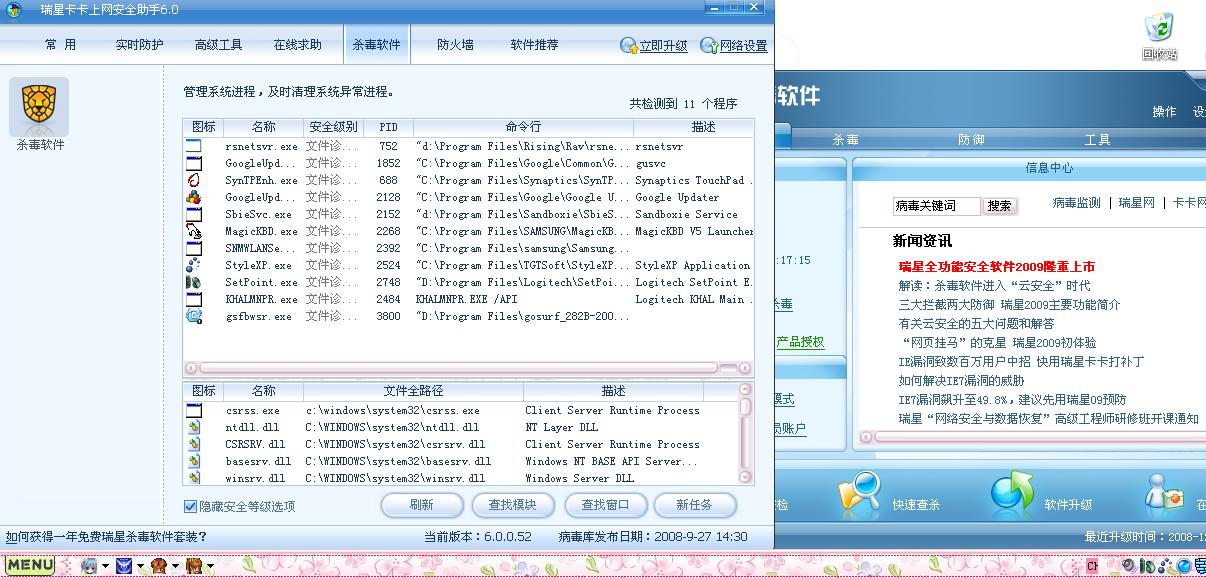Click the 网络设置 globe icon
1206x578 pixels.
tap(709, 46)
